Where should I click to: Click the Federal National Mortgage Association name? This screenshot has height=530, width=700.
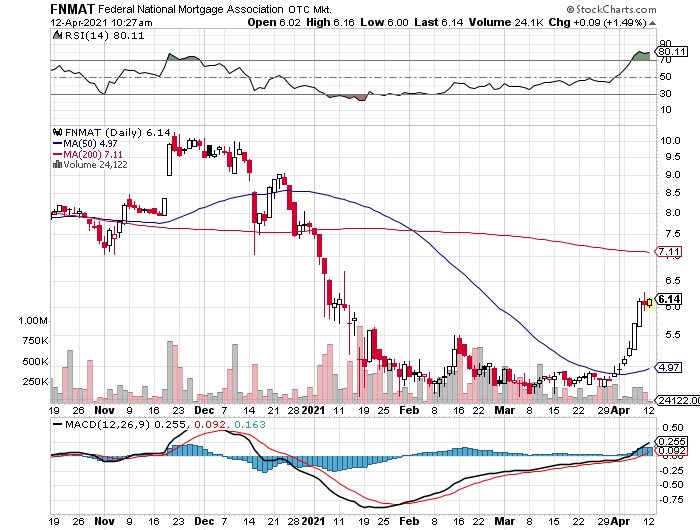pyautogui.click(x=191, y=9)
